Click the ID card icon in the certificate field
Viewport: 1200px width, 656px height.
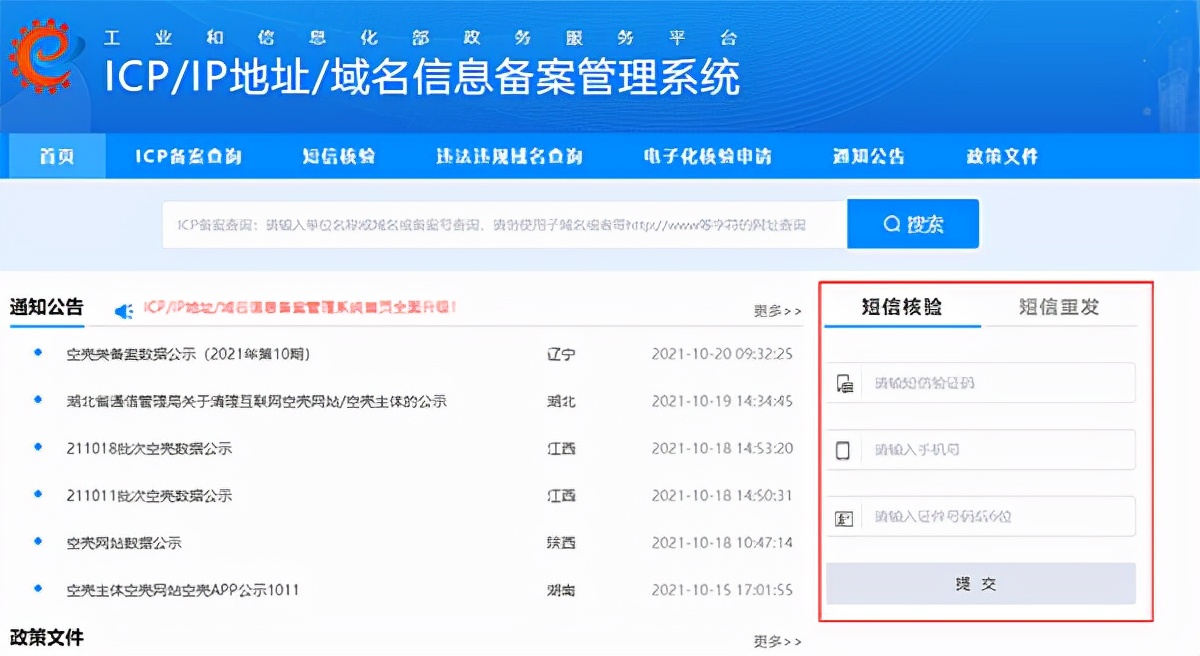[845, 515]
